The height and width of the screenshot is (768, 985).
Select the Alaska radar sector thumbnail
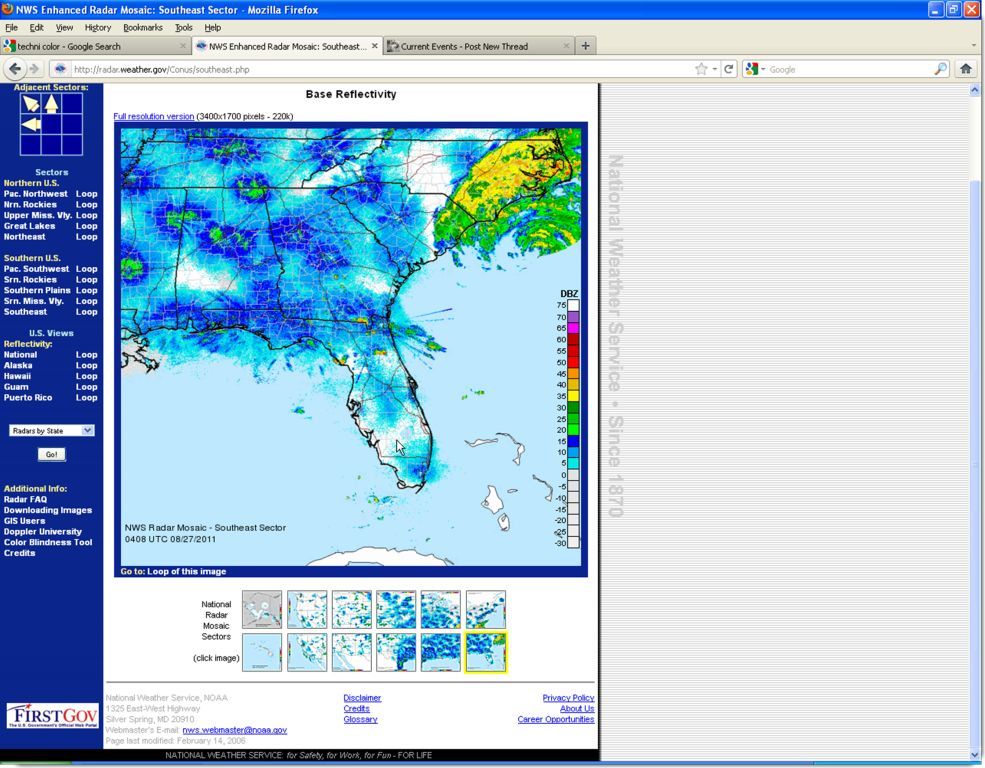[261, 609]
